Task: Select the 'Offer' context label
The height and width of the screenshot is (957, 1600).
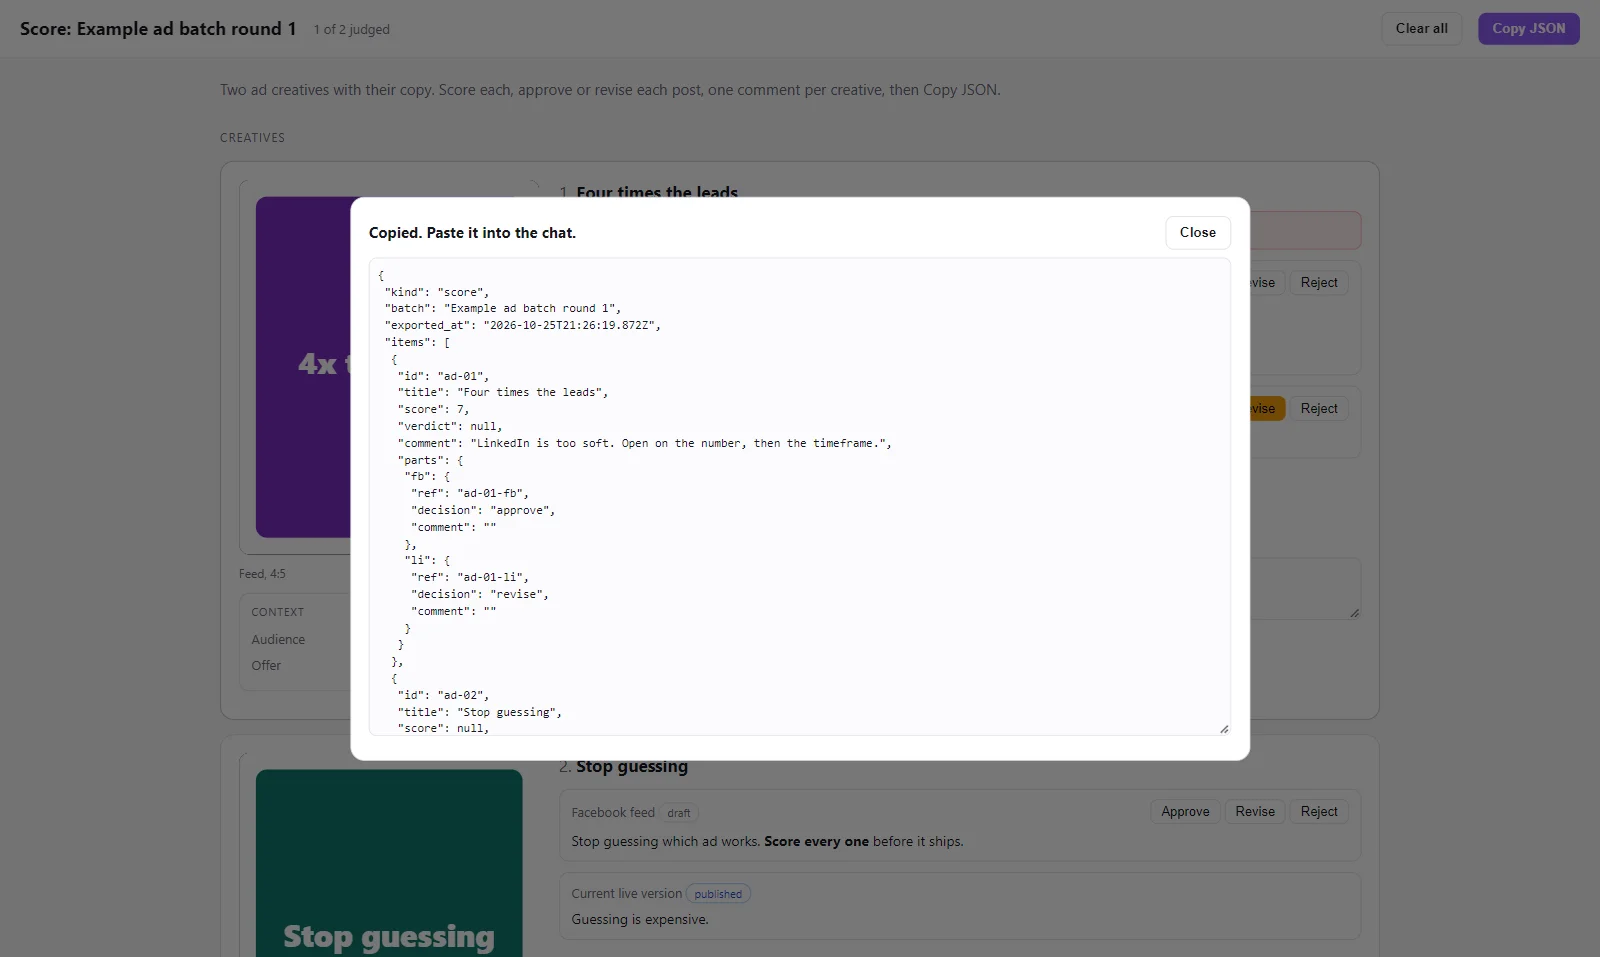Action: (266, 665)
